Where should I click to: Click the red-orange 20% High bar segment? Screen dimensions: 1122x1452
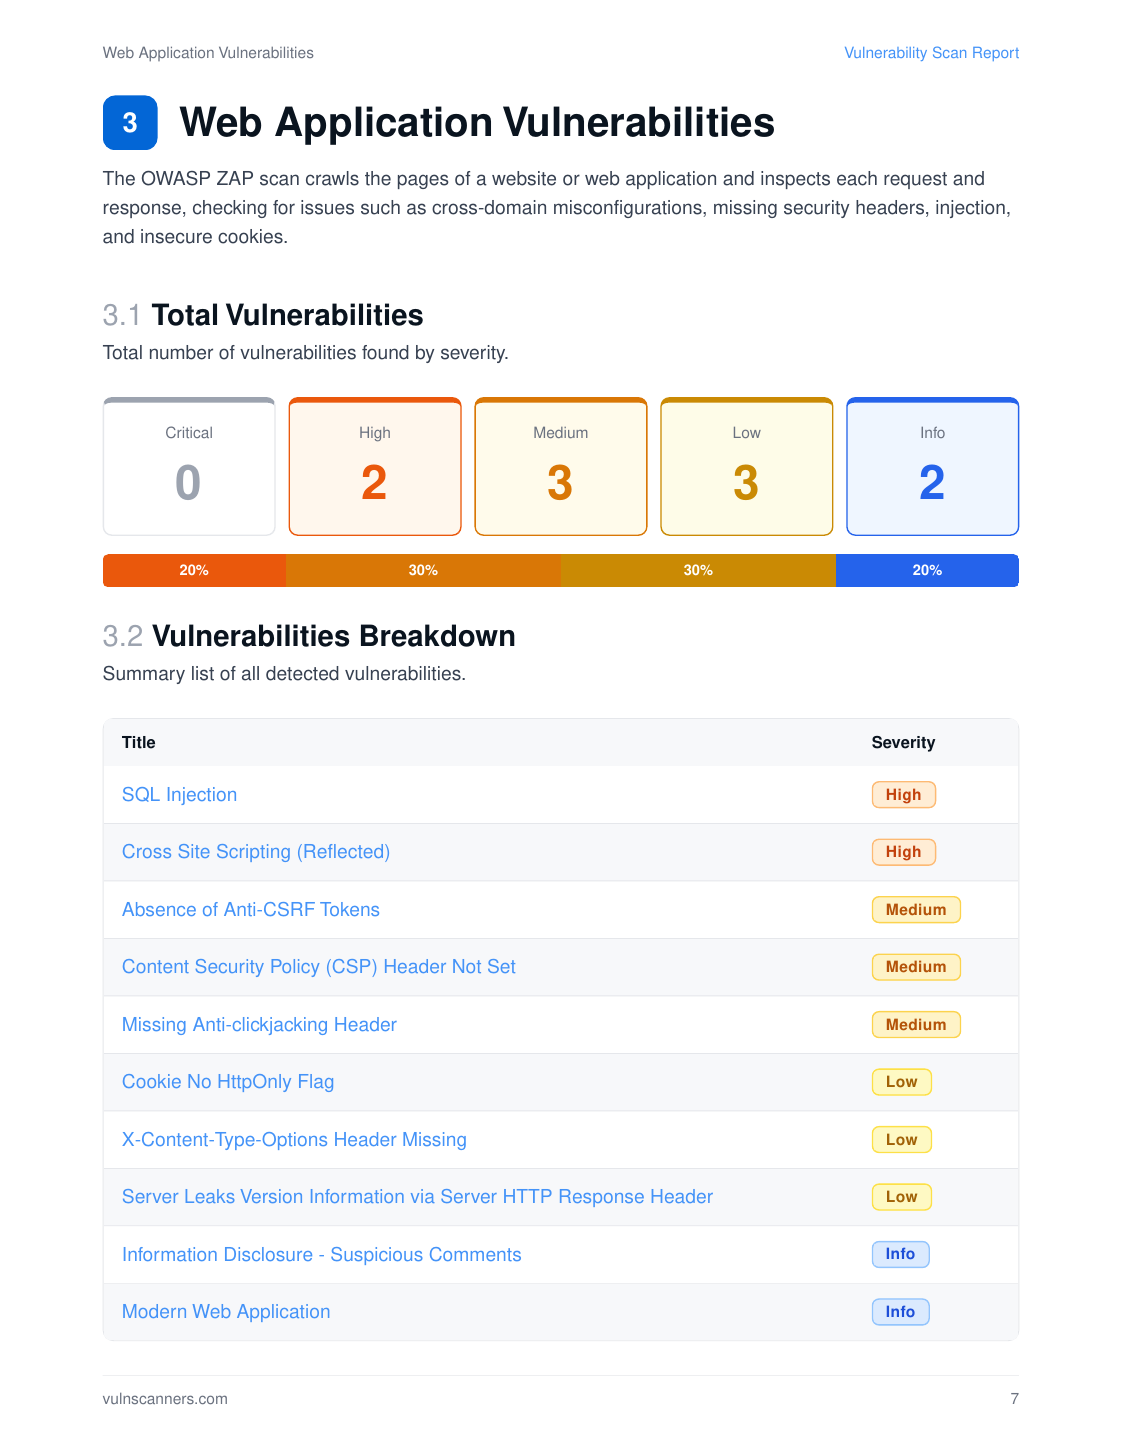194,570
